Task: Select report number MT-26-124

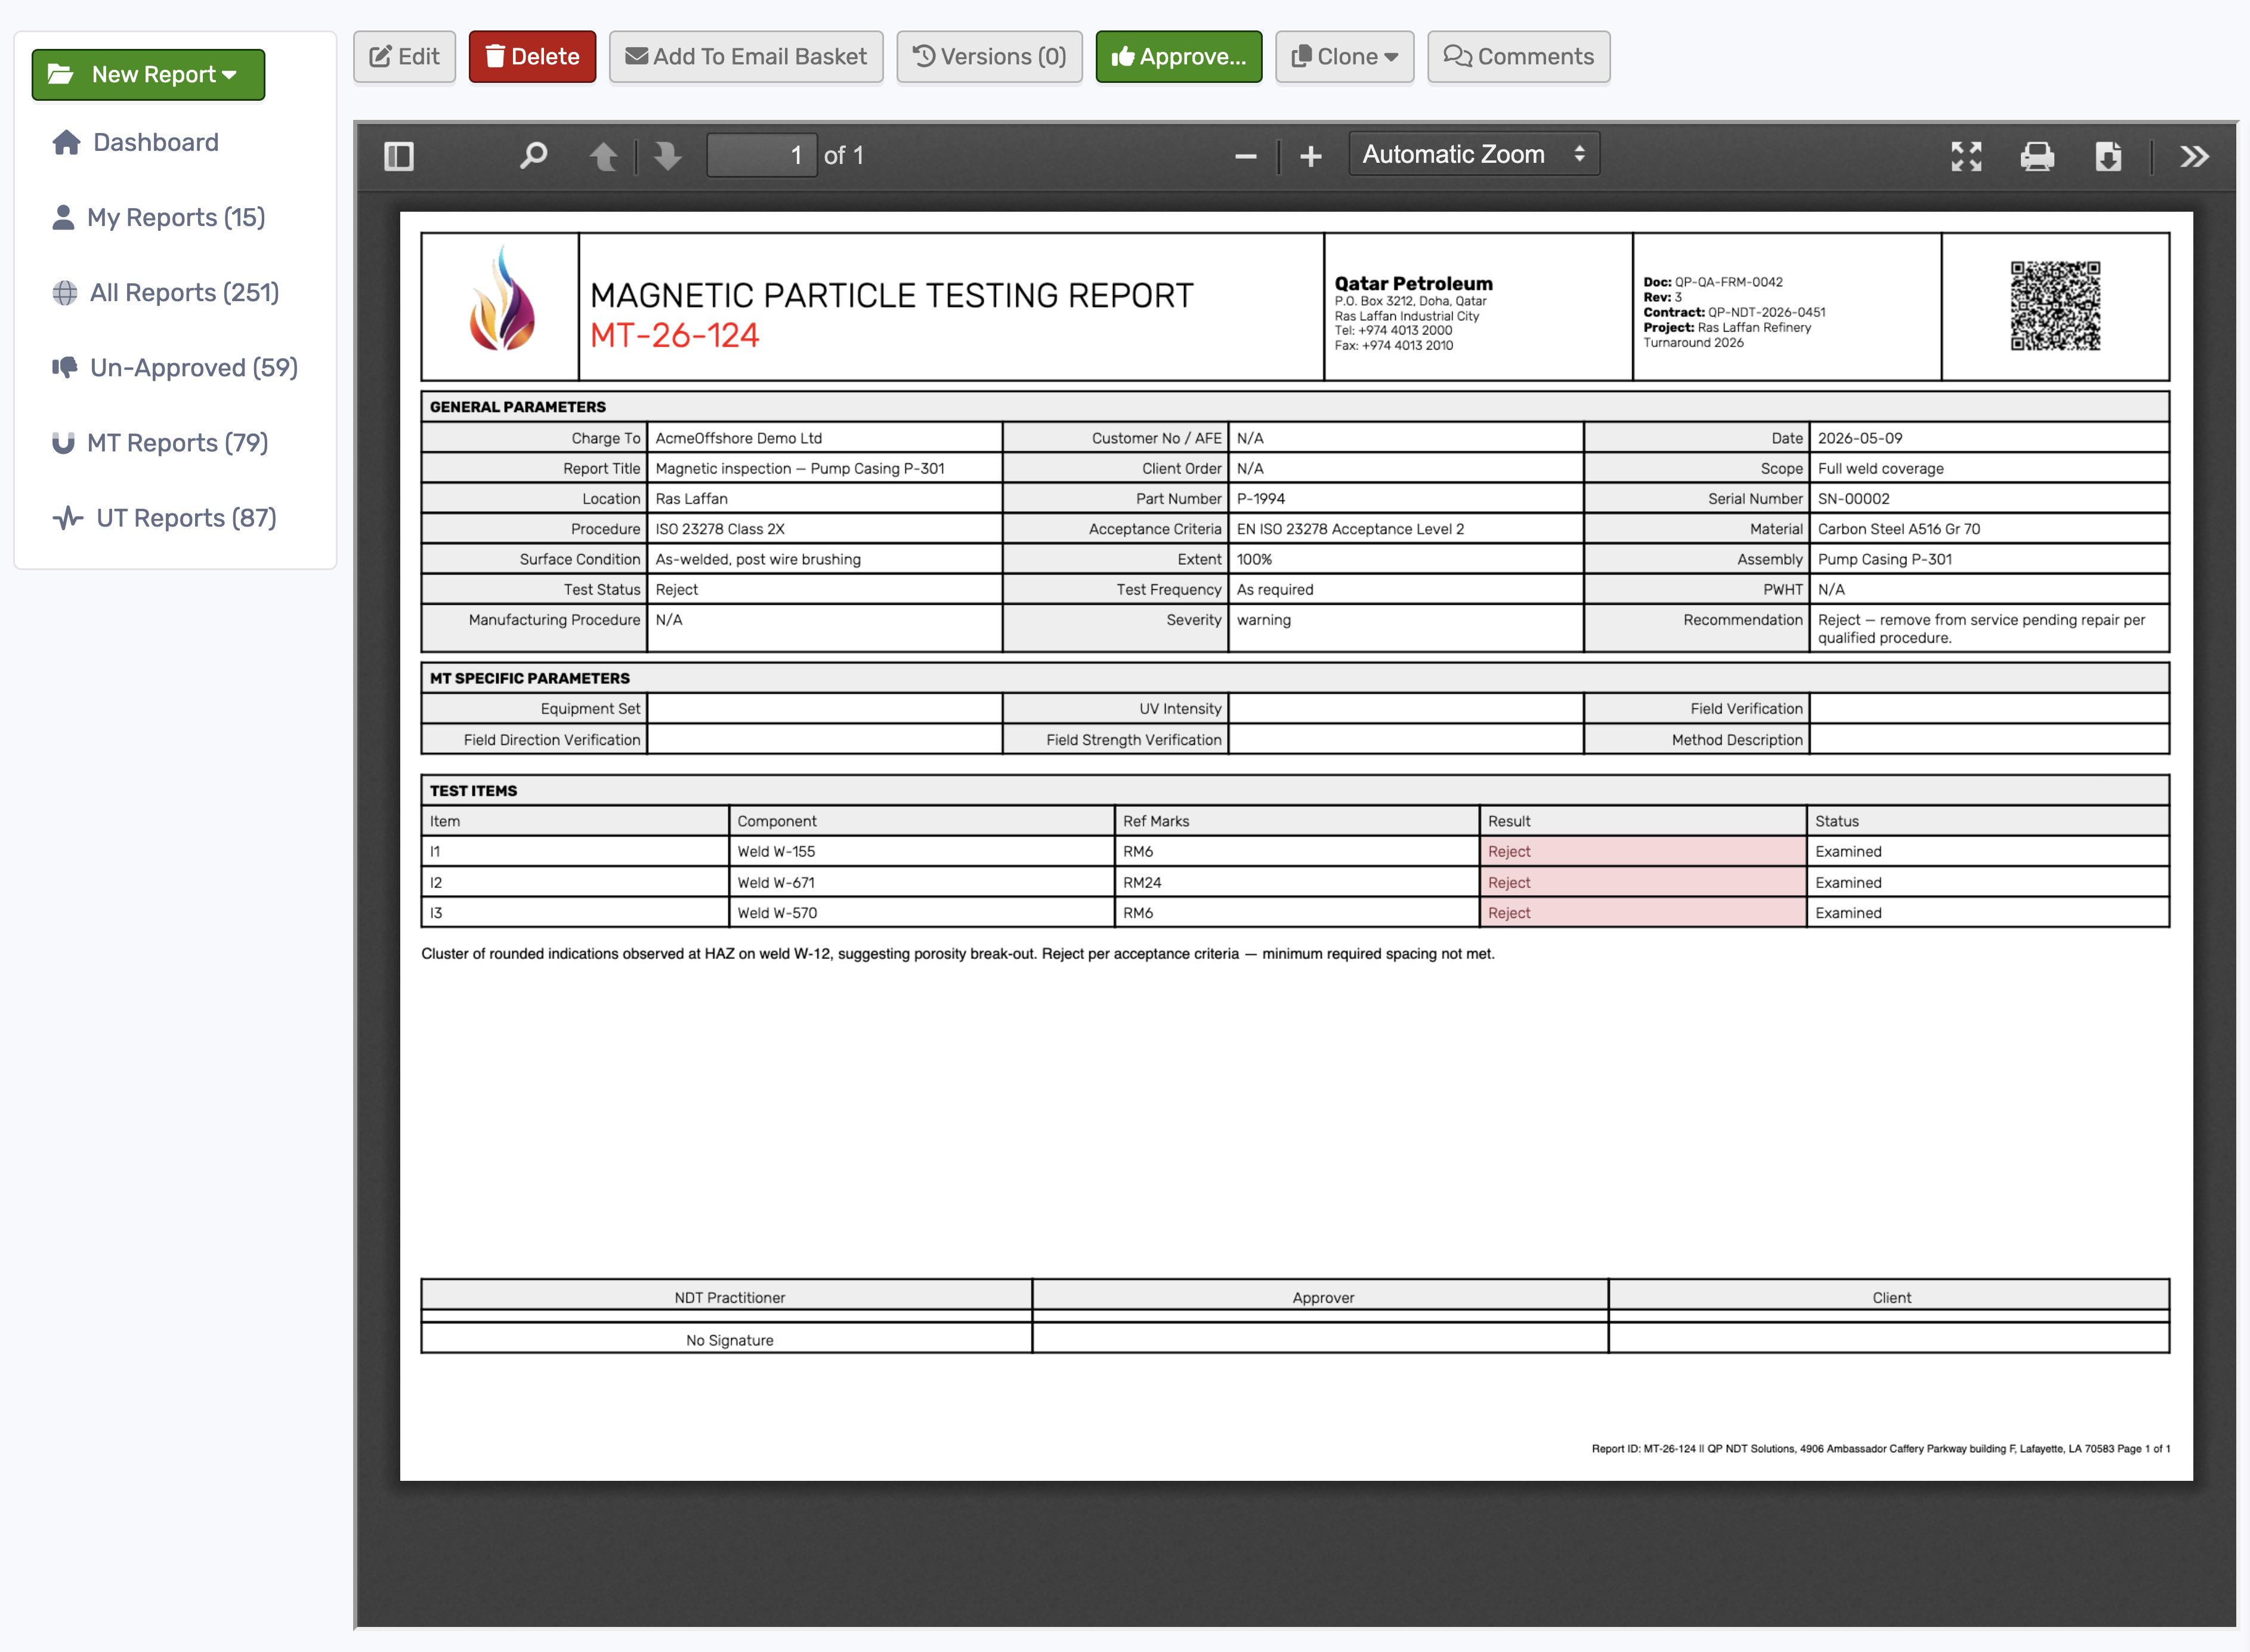Action: [x=674, y=335]
